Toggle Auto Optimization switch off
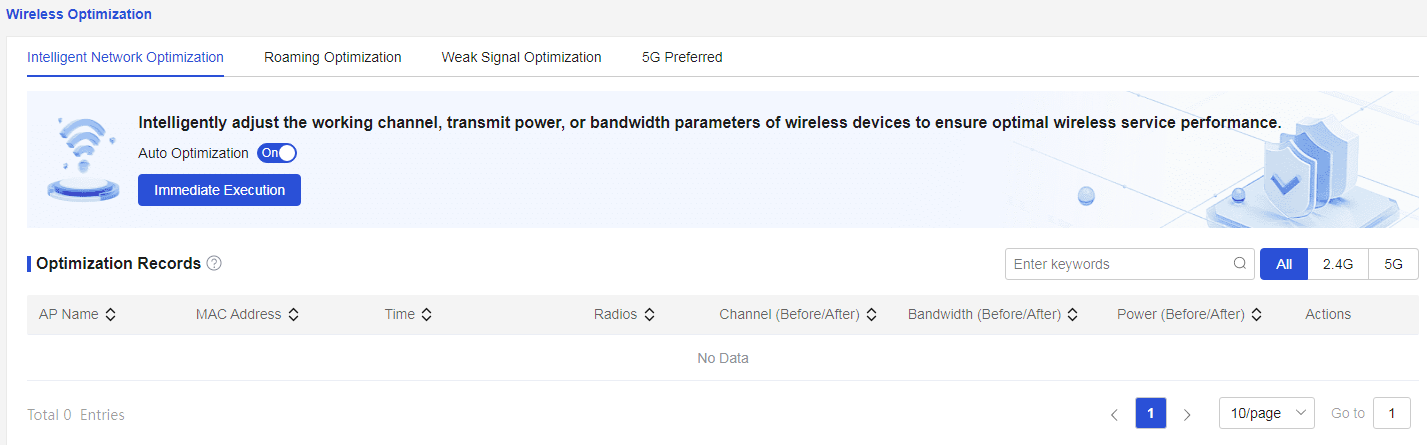This screenshot has width=1427, height=445. pos(277,153)
